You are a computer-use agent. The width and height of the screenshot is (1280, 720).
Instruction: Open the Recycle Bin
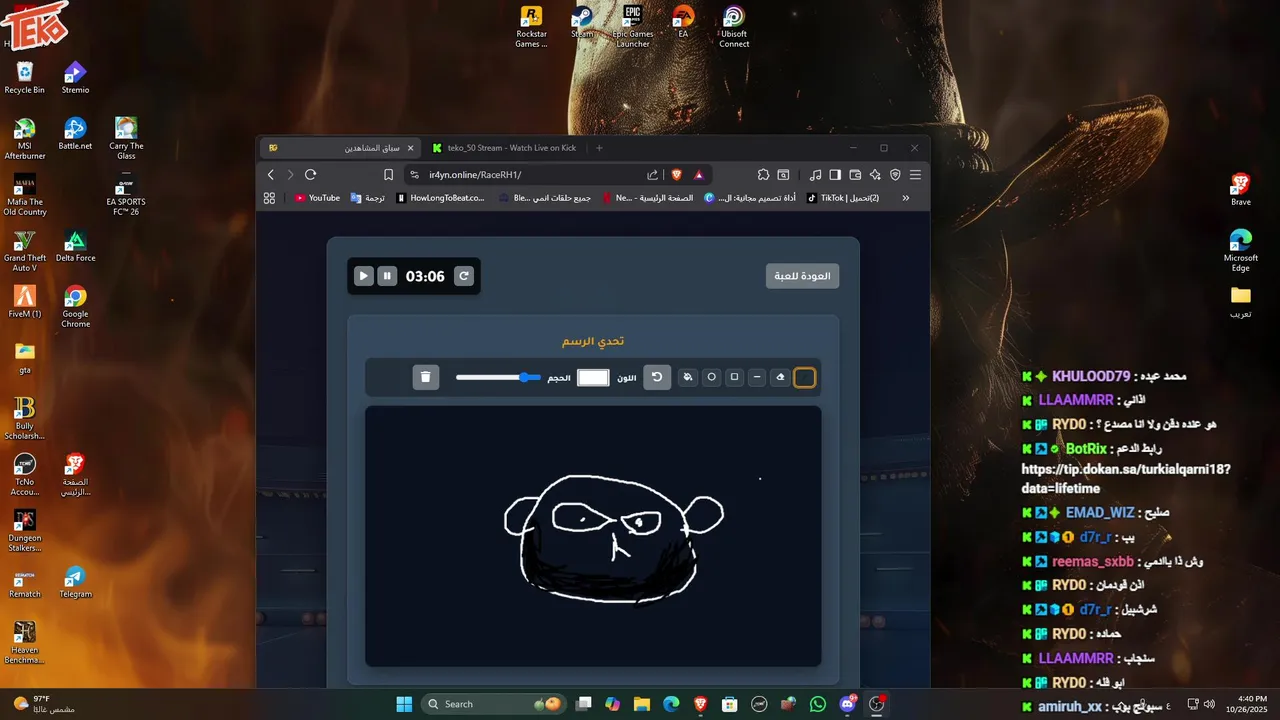24,78
